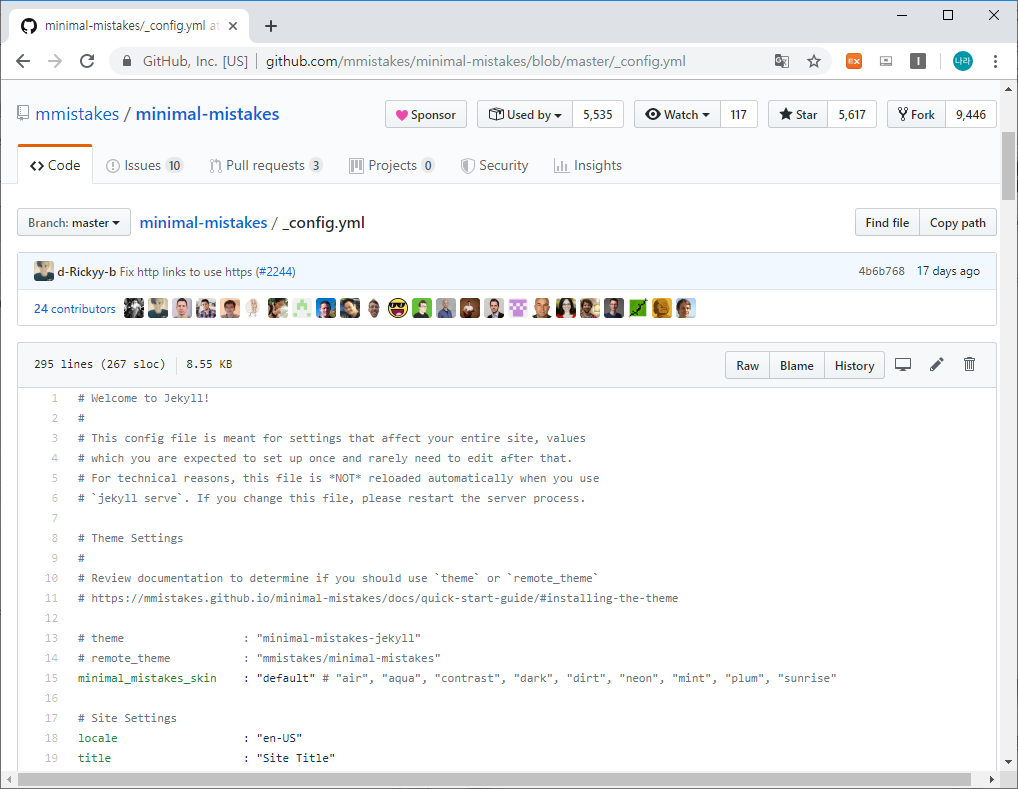The height and width of the screenshot is (789, 1018).
Task: Star the repository
Action: point(798,115)
